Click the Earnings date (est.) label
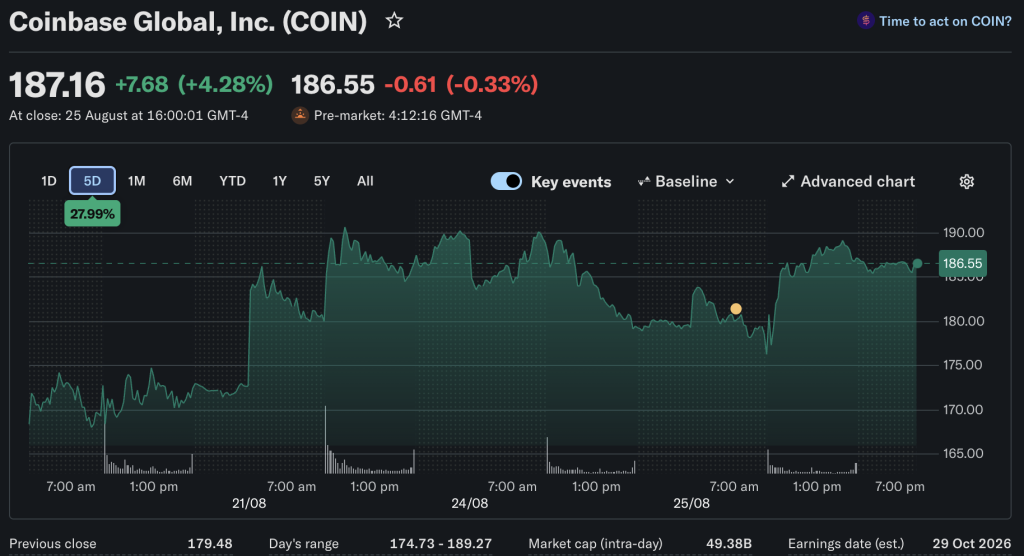 pyautogui.click(x=846, y=544)
